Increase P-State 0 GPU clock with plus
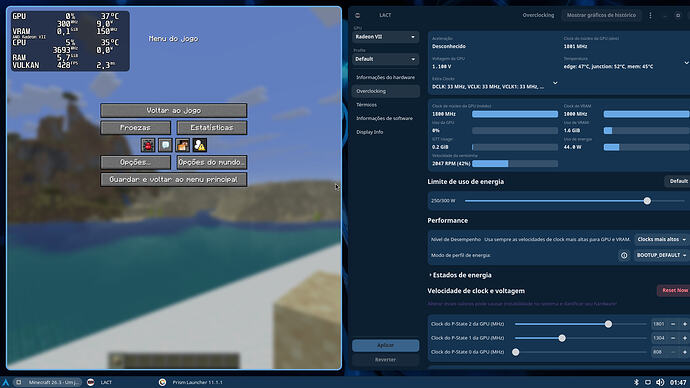The image size is (690, 388). point(685,352)
